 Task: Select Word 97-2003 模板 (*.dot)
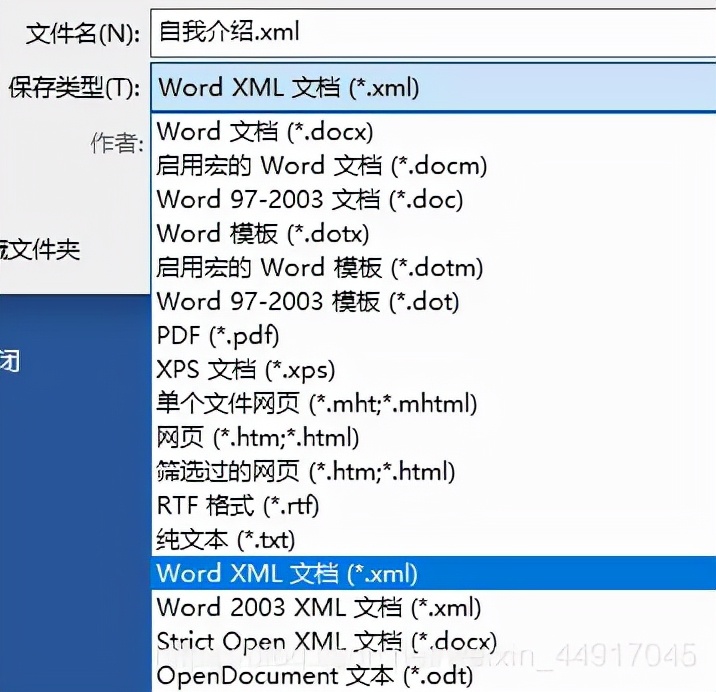[434, 301]
